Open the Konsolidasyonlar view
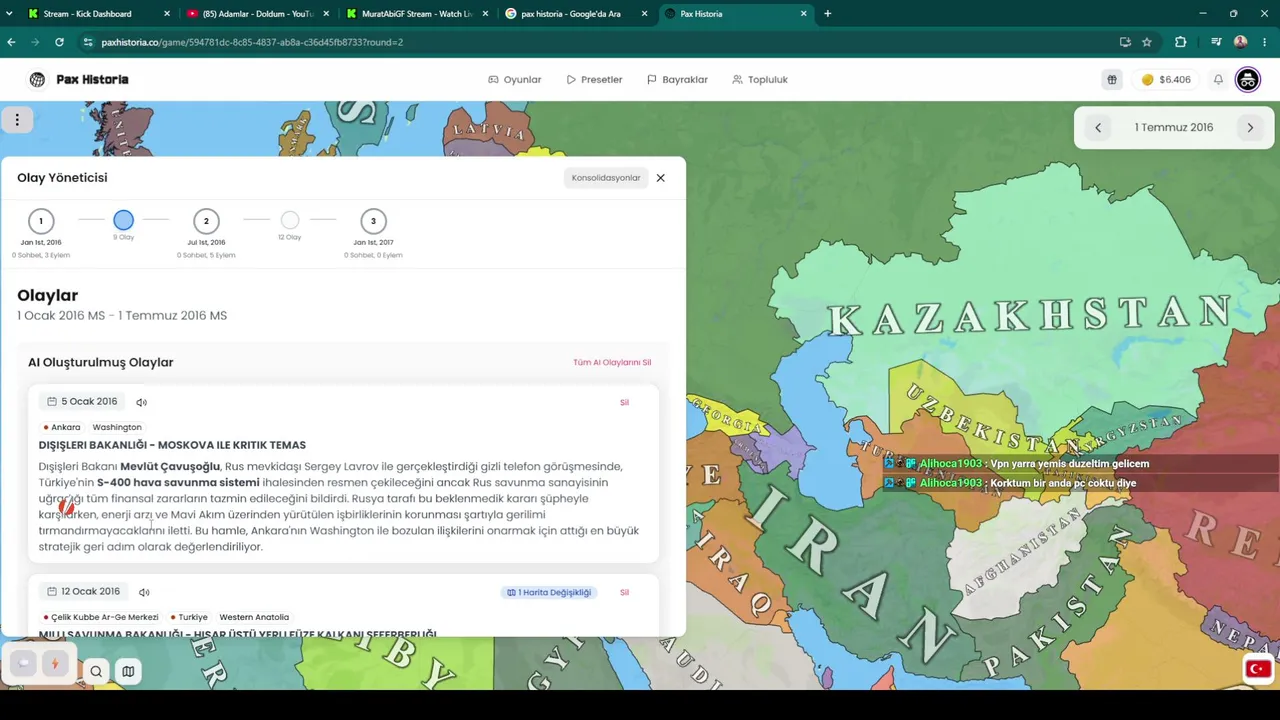The image size is (1280, 720). tap(606, 178)
